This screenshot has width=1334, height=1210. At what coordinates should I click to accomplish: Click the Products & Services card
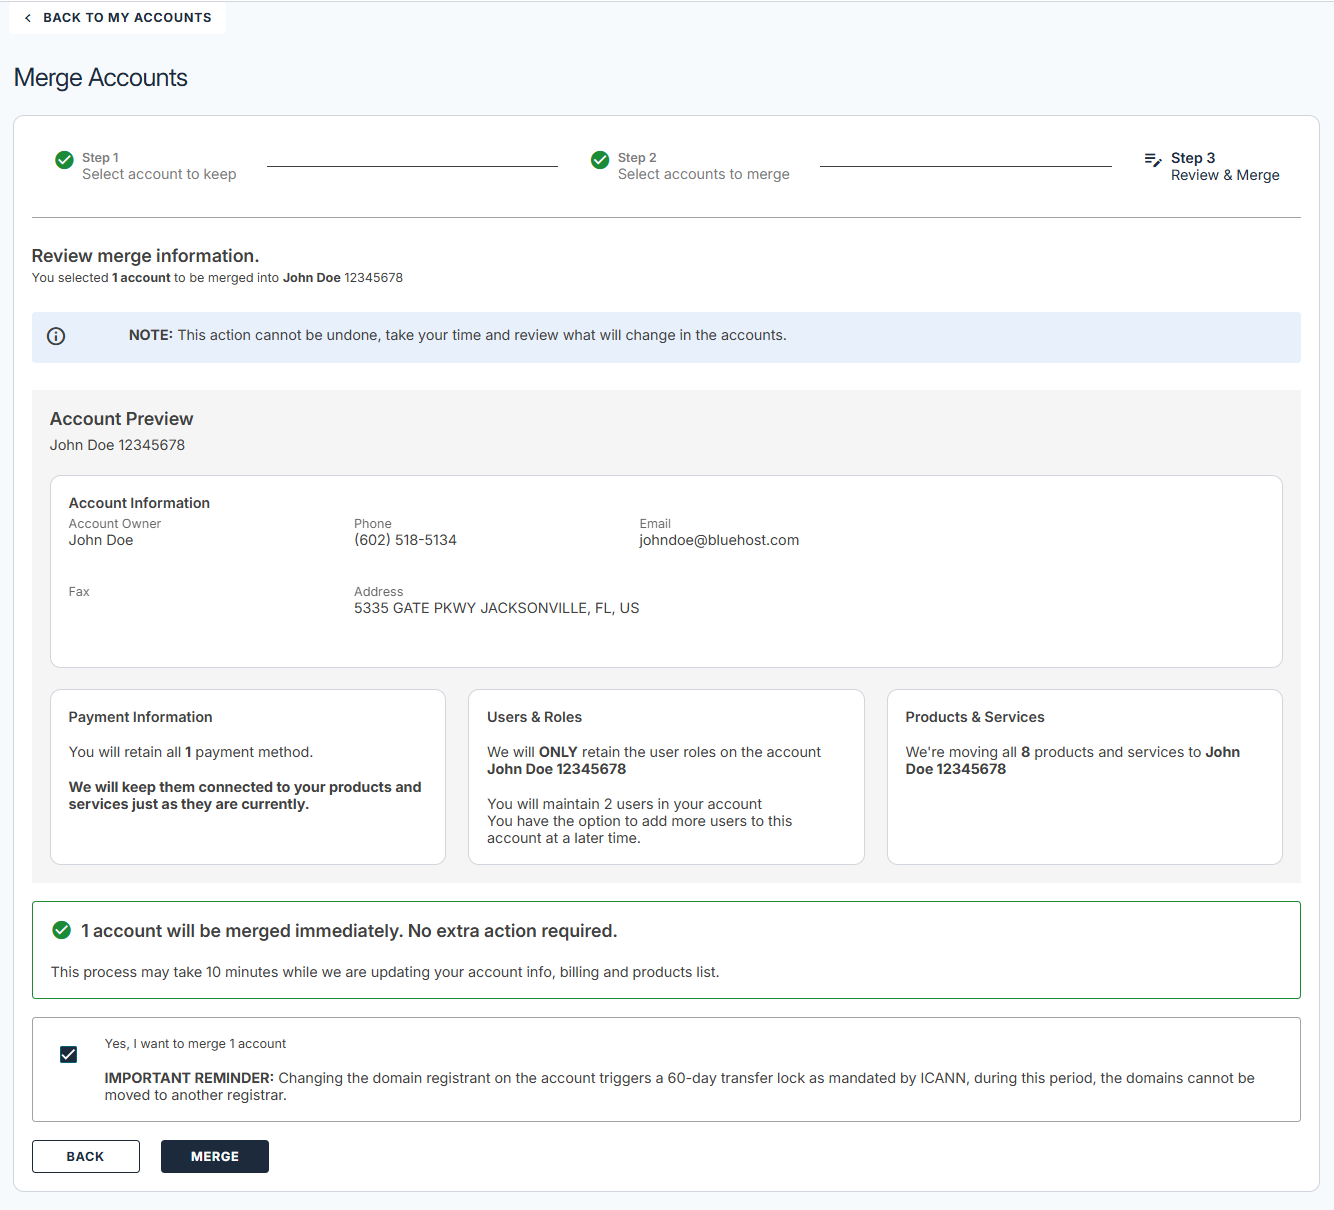coord(1084,776)
